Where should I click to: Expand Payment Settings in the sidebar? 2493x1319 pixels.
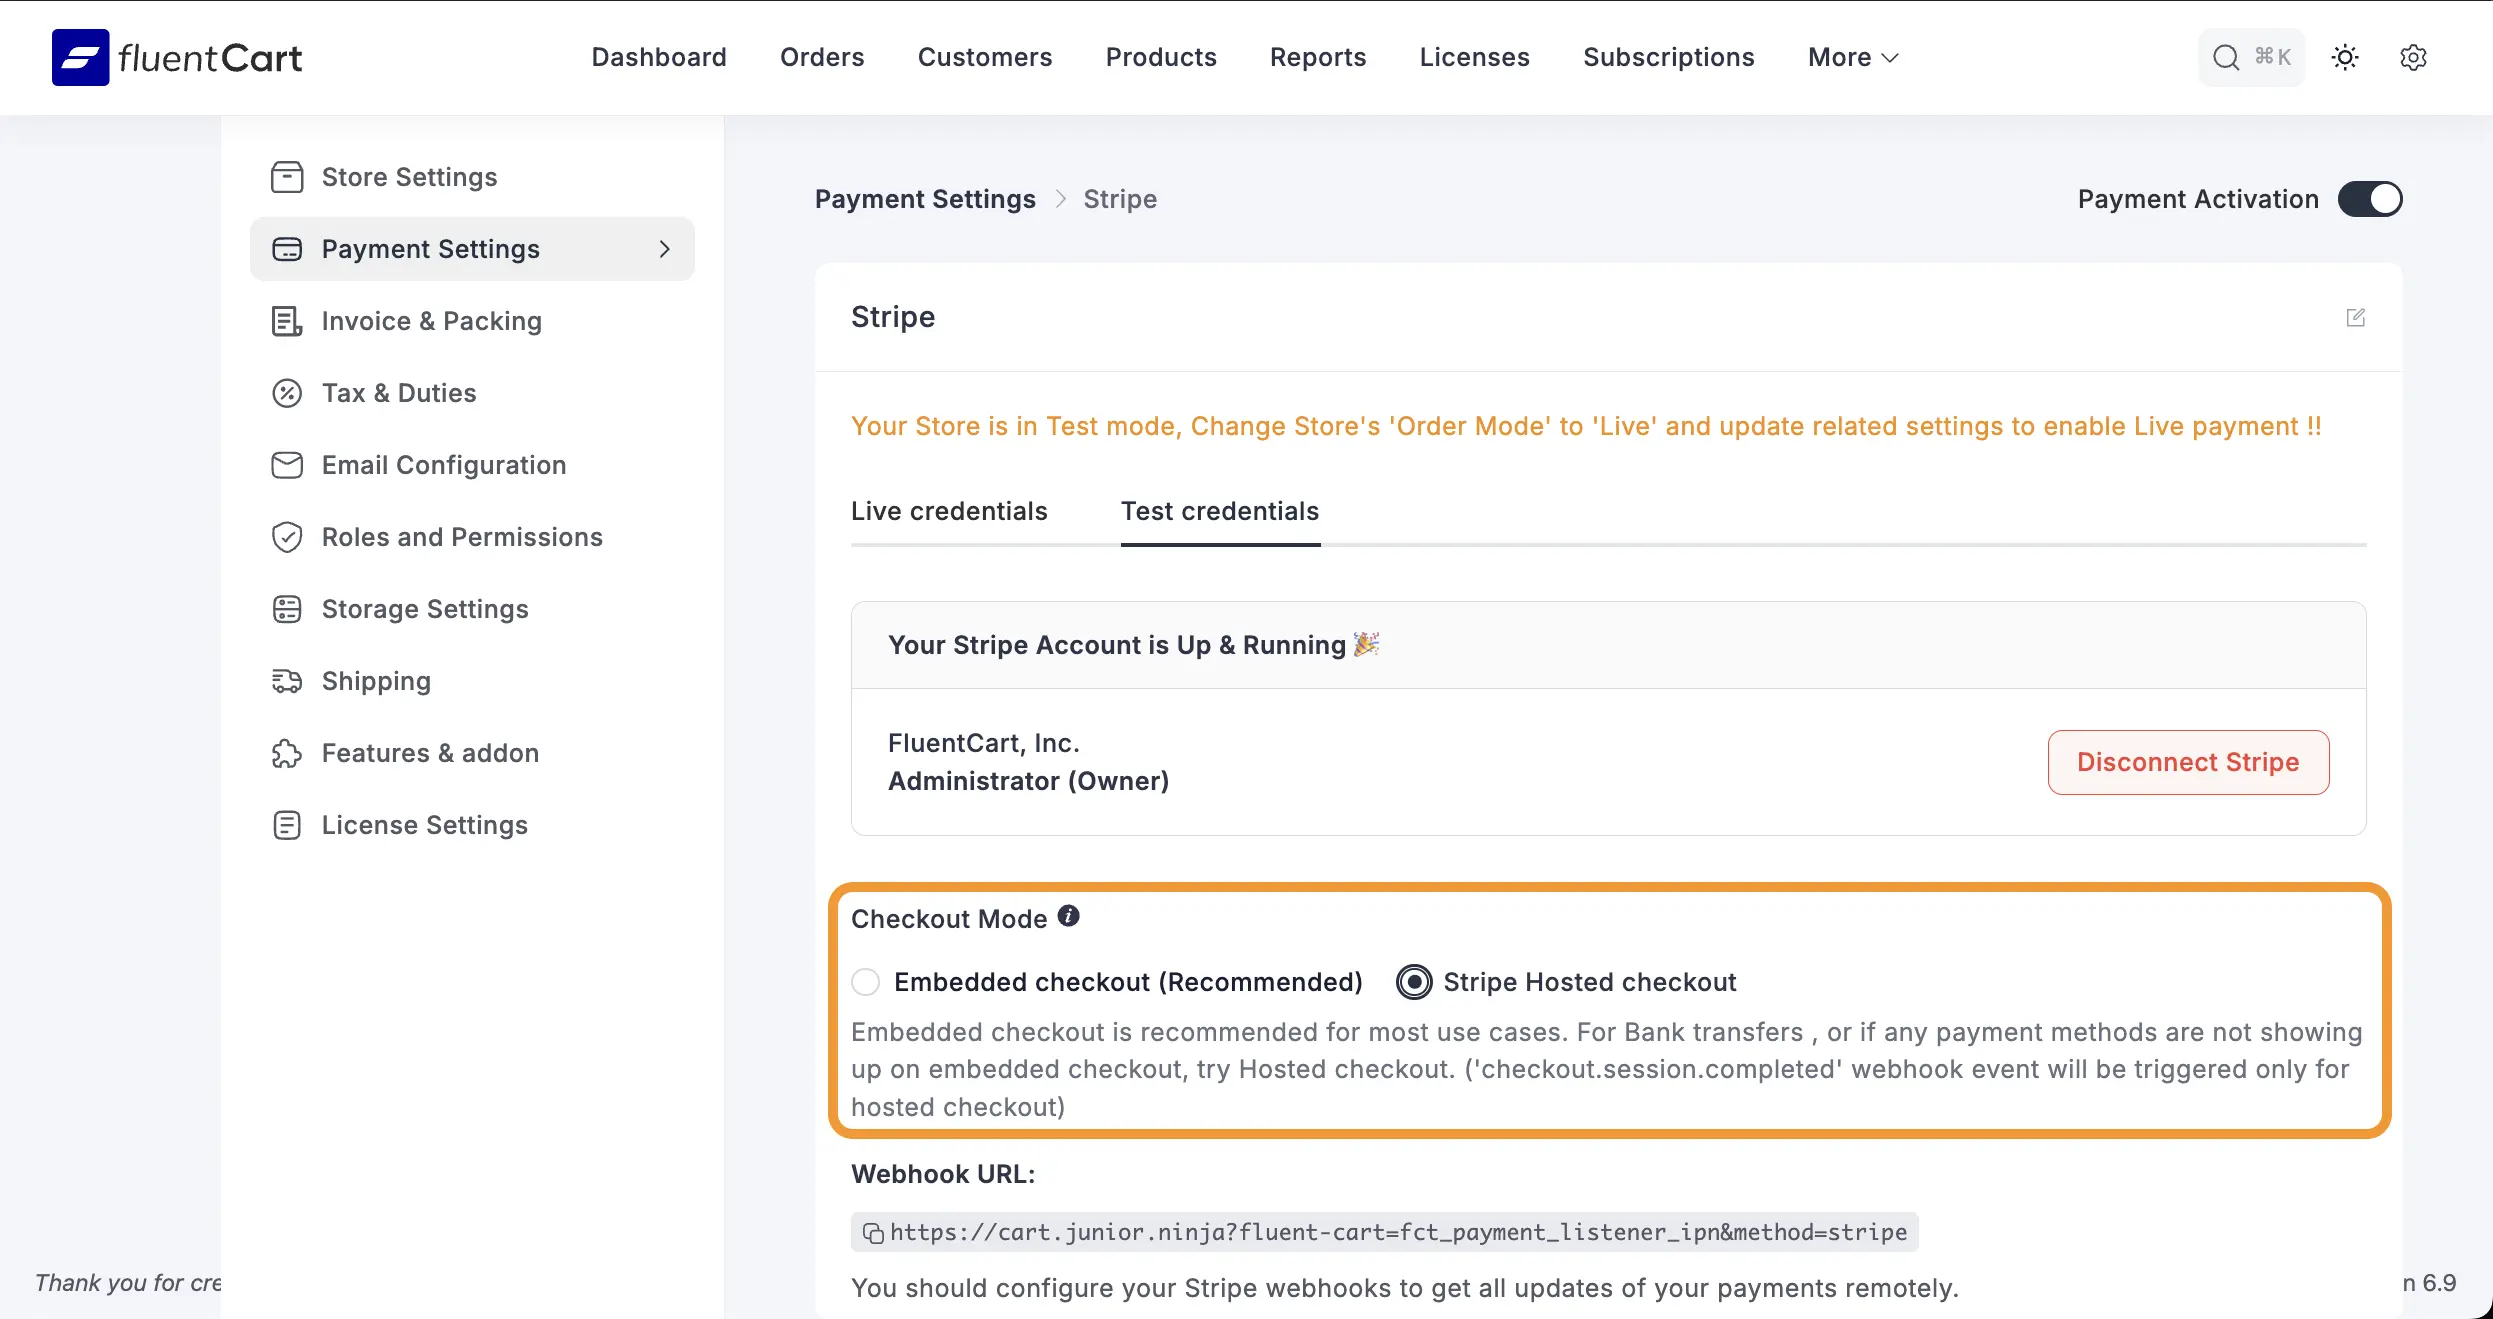click(x=665, y=249)
